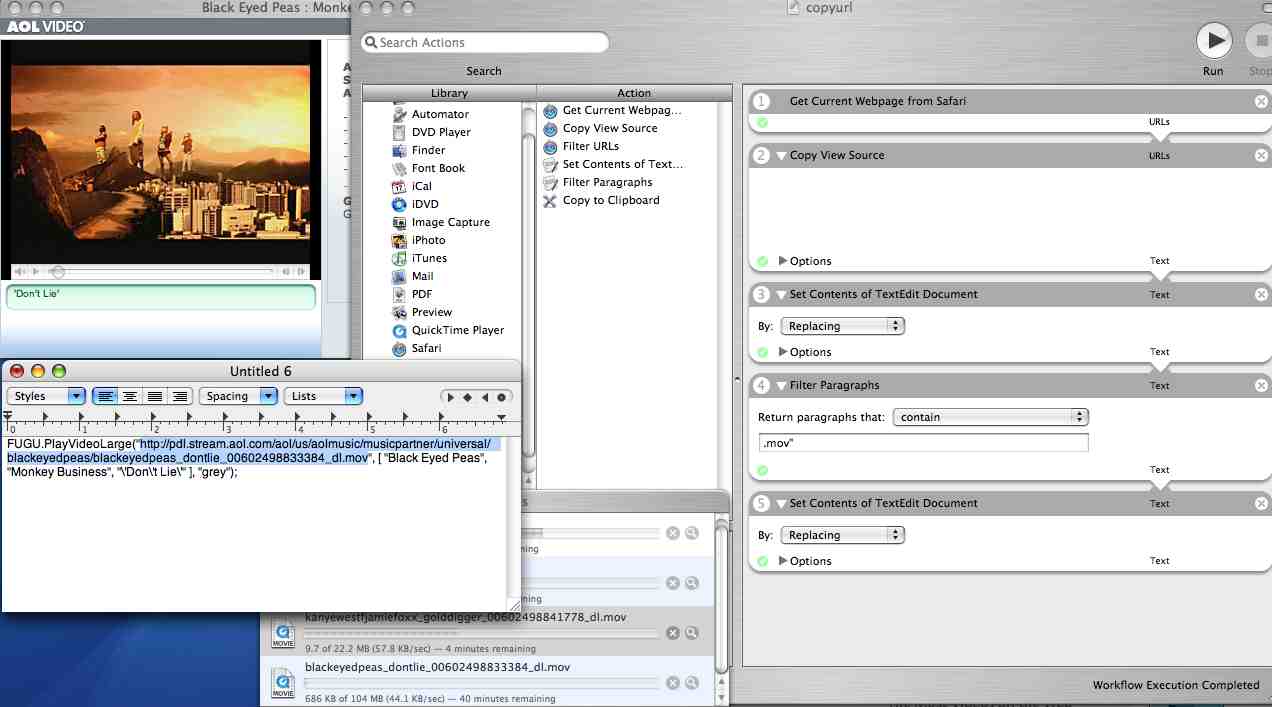
Task: Run the copyurl Automator workflow
Action: coord(1214,41)
